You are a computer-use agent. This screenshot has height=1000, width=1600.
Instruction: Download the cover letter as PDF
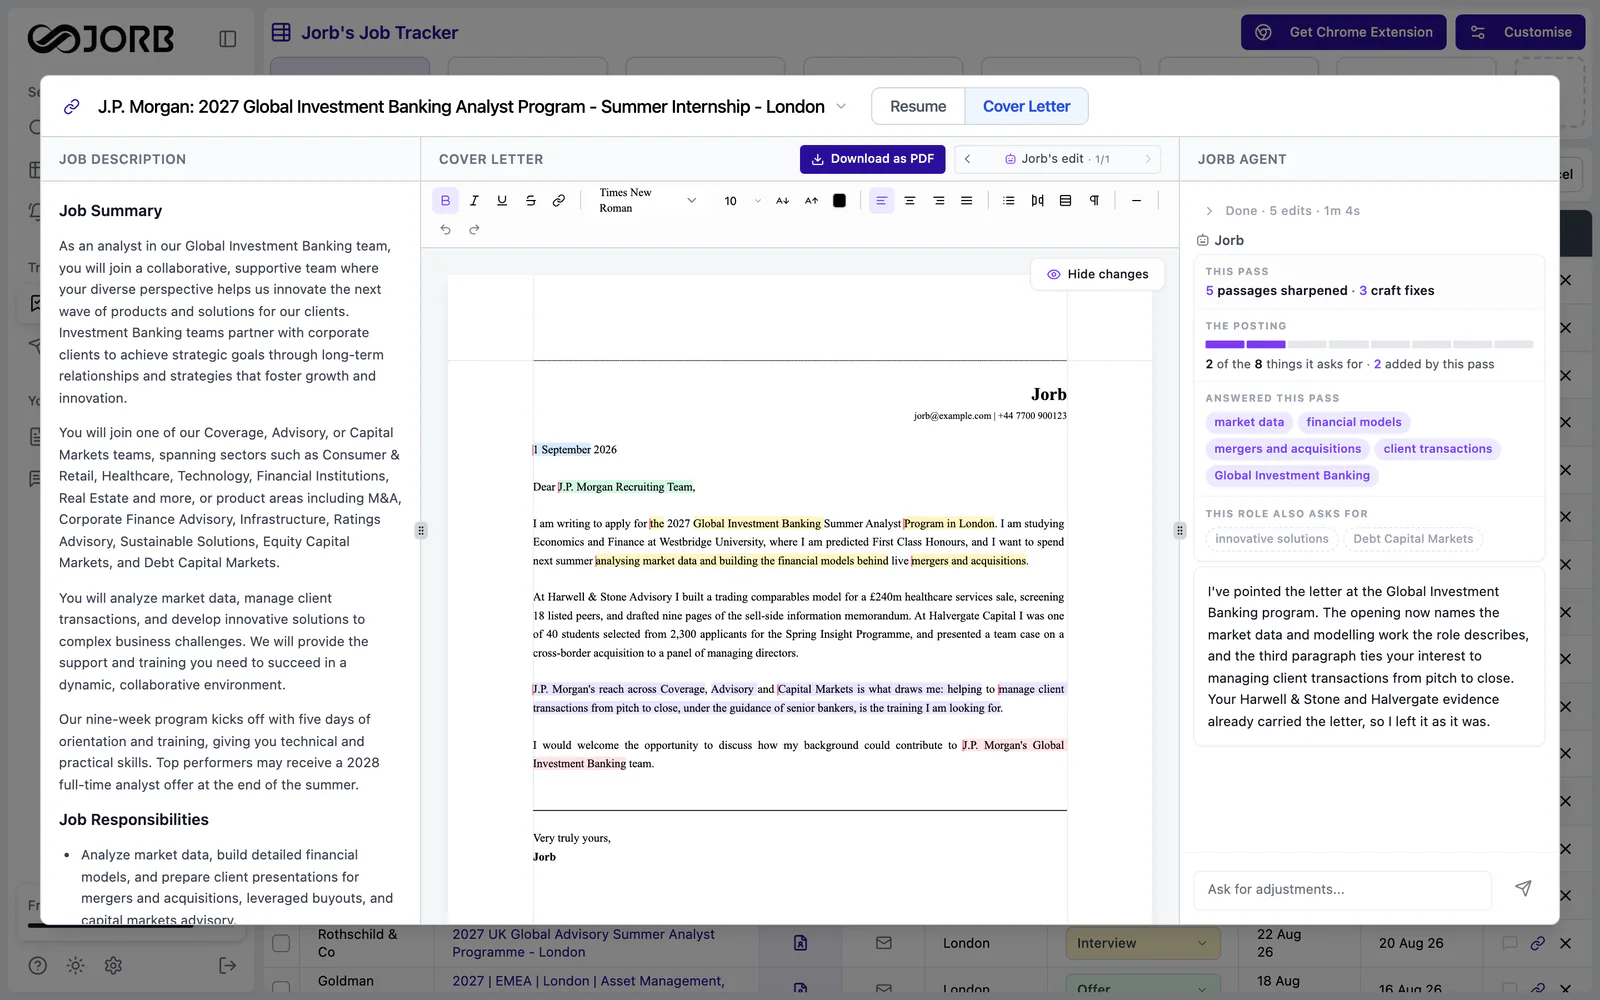click(x=872, y=159)
